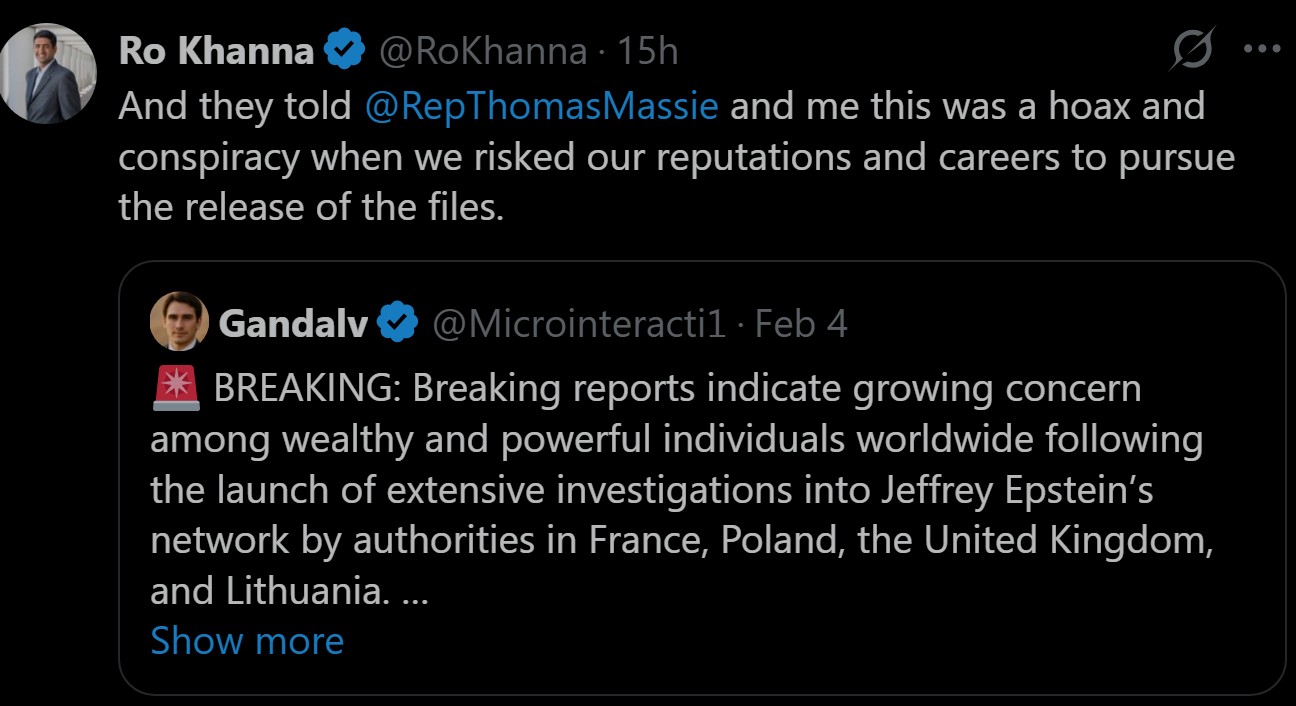Click the @Microinteracti1 handle
The width and height of the screenshot is (1296, 706).
click(578, 323)
